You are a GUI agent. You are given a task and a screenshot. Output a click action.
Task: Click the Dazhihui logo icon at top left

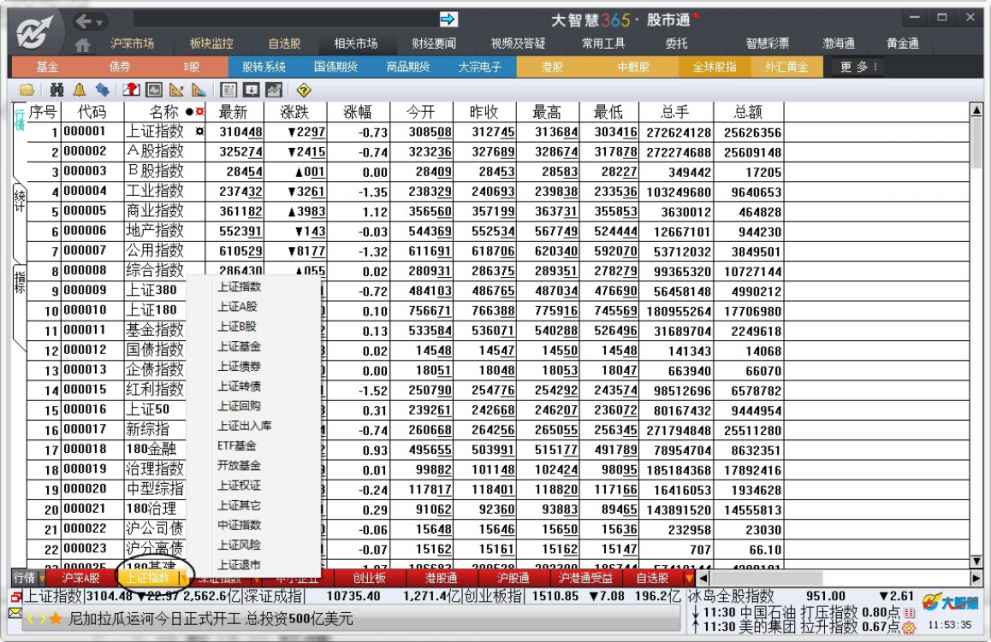pyautogui.click(x=35, y=32)
